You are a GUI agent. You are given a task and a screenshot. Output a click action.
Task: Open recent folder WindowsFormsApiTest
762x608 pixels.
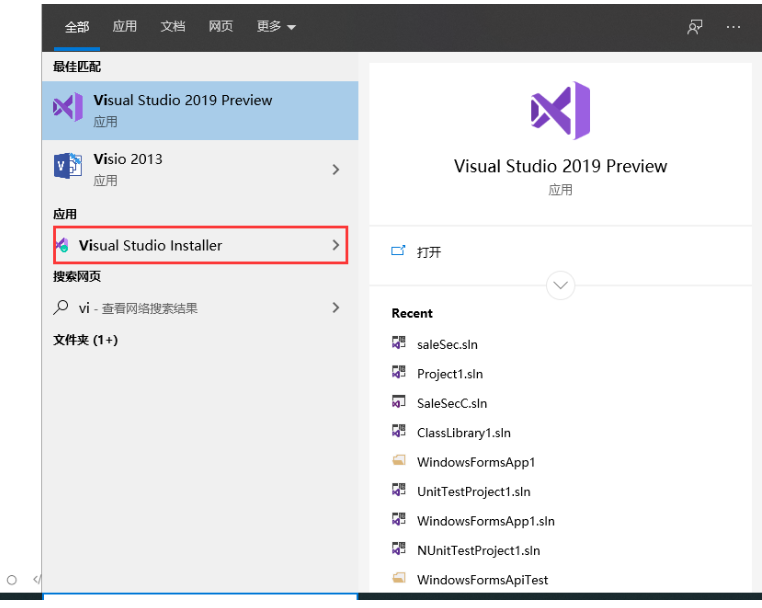pos(482,580)
